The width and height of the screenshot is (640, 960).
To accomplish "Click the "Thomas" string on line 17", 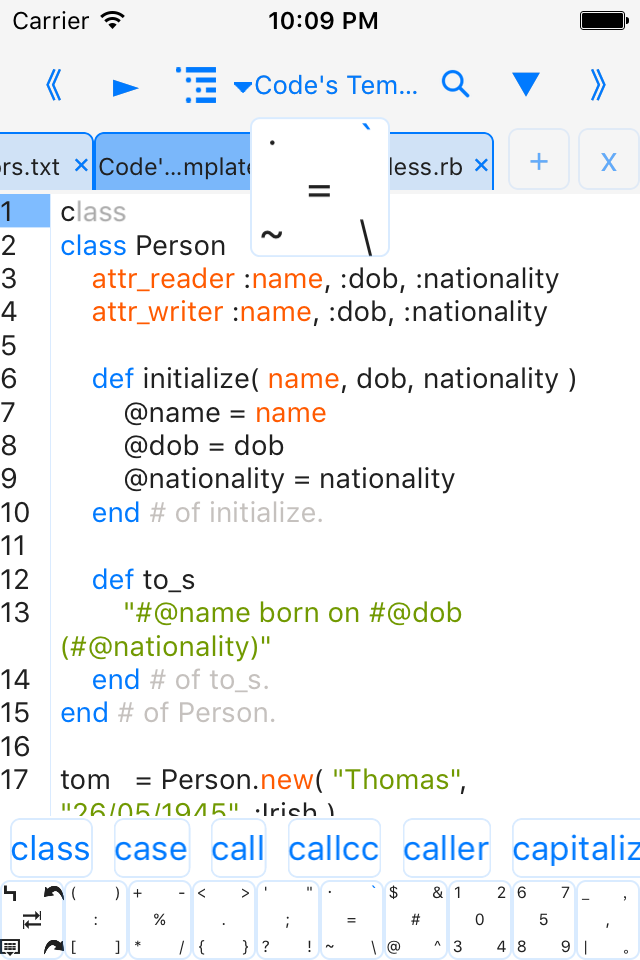I will coord(396,780).
